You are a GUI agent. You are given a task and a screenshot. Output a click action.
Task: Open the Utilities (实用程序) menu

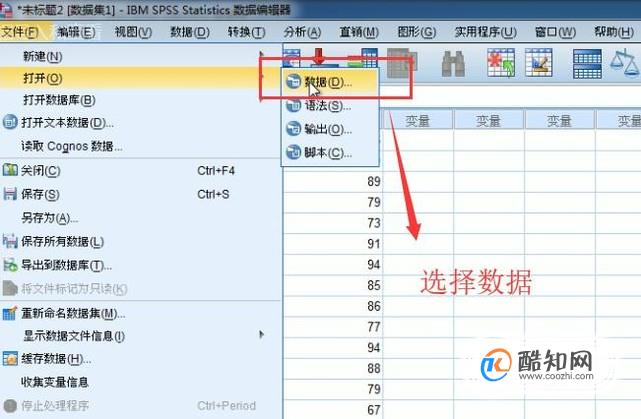click(486, 32)
